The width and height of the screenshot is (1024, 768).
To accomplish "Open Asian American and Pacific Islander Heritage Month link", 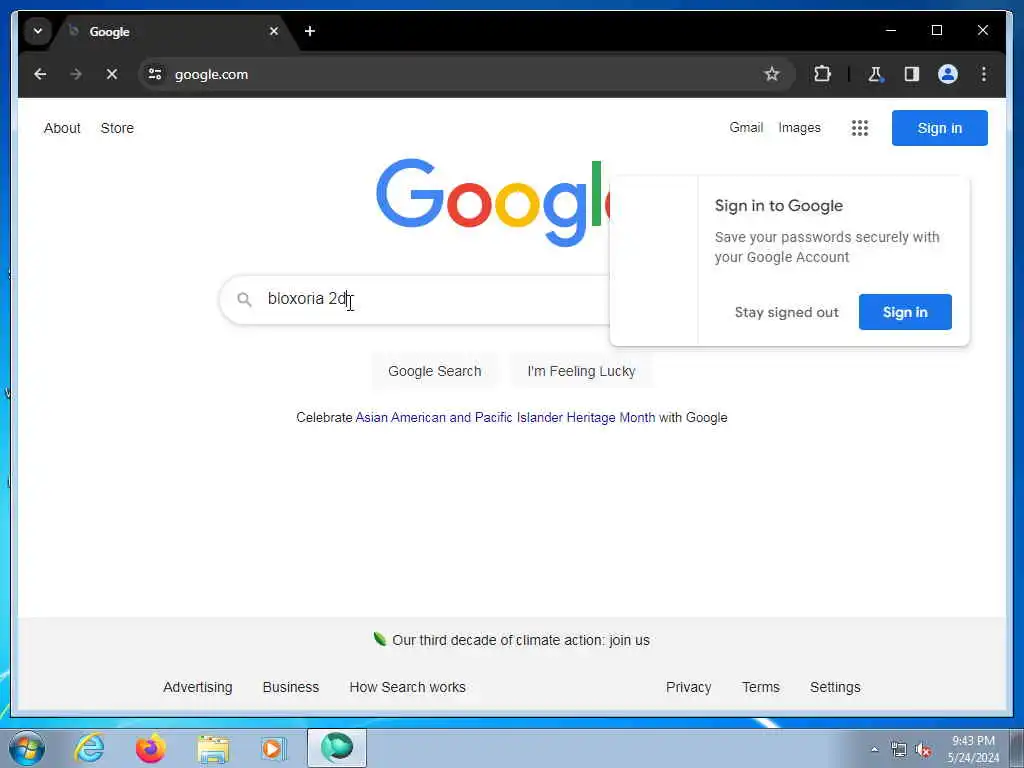I will tap(505, 417).
